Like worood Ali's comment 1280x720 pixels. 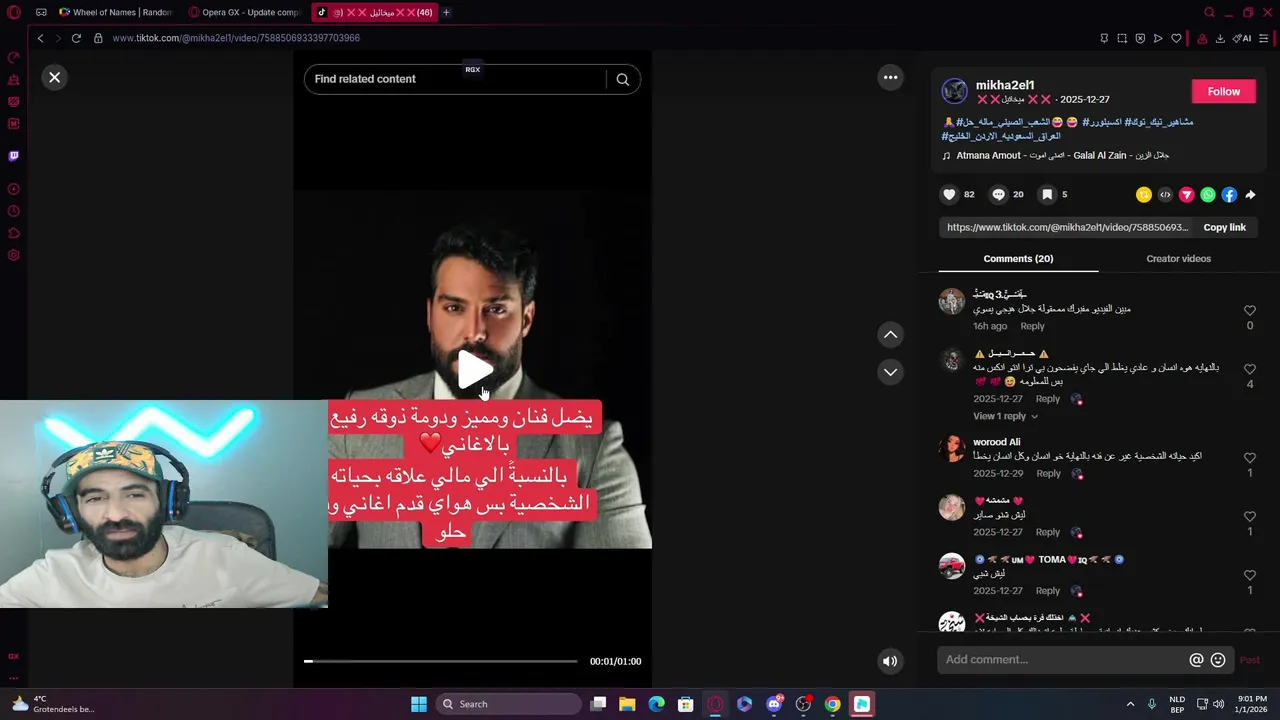pos(1249,458)
